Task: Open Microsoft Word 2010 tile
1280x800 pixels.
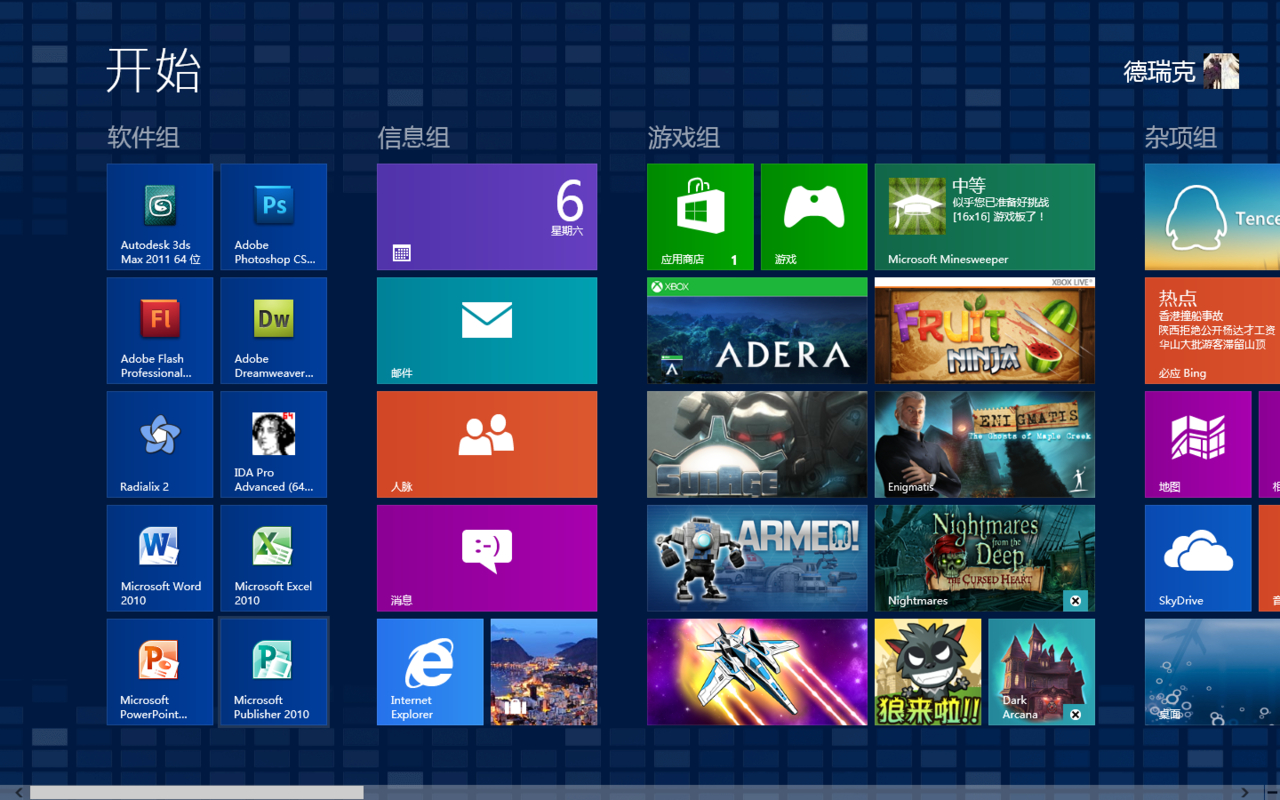Action: pos(160,559)
